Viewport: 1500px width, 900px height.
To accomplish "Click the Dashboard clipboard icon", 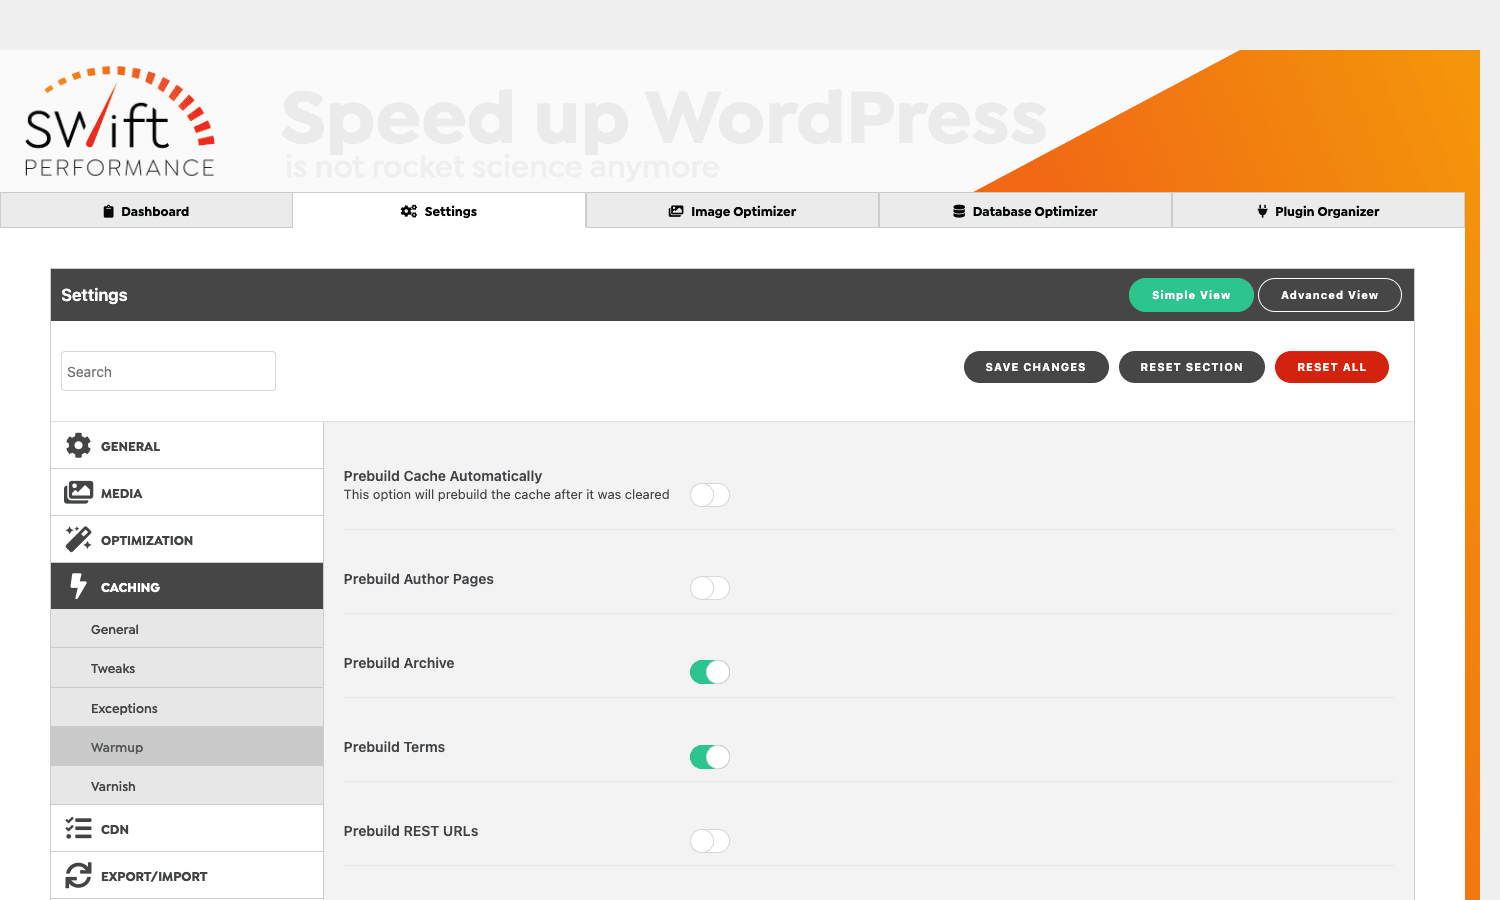I will [x=108, y=211].
